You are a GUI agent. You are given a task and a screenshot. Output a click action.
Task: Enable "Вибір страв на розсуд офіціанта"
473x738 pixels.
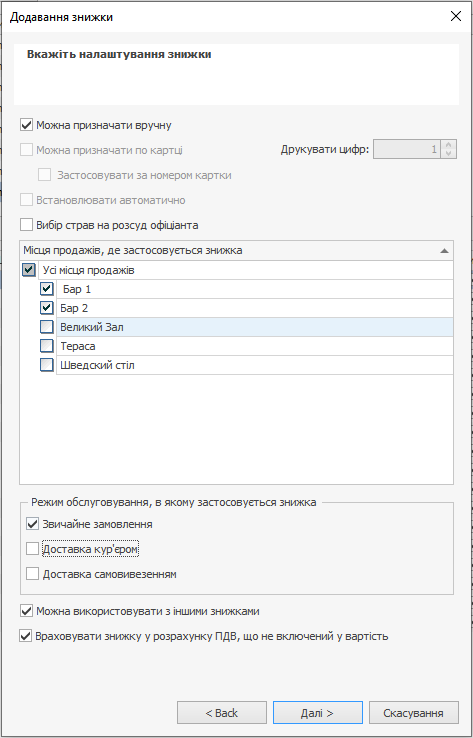[26, 225]
